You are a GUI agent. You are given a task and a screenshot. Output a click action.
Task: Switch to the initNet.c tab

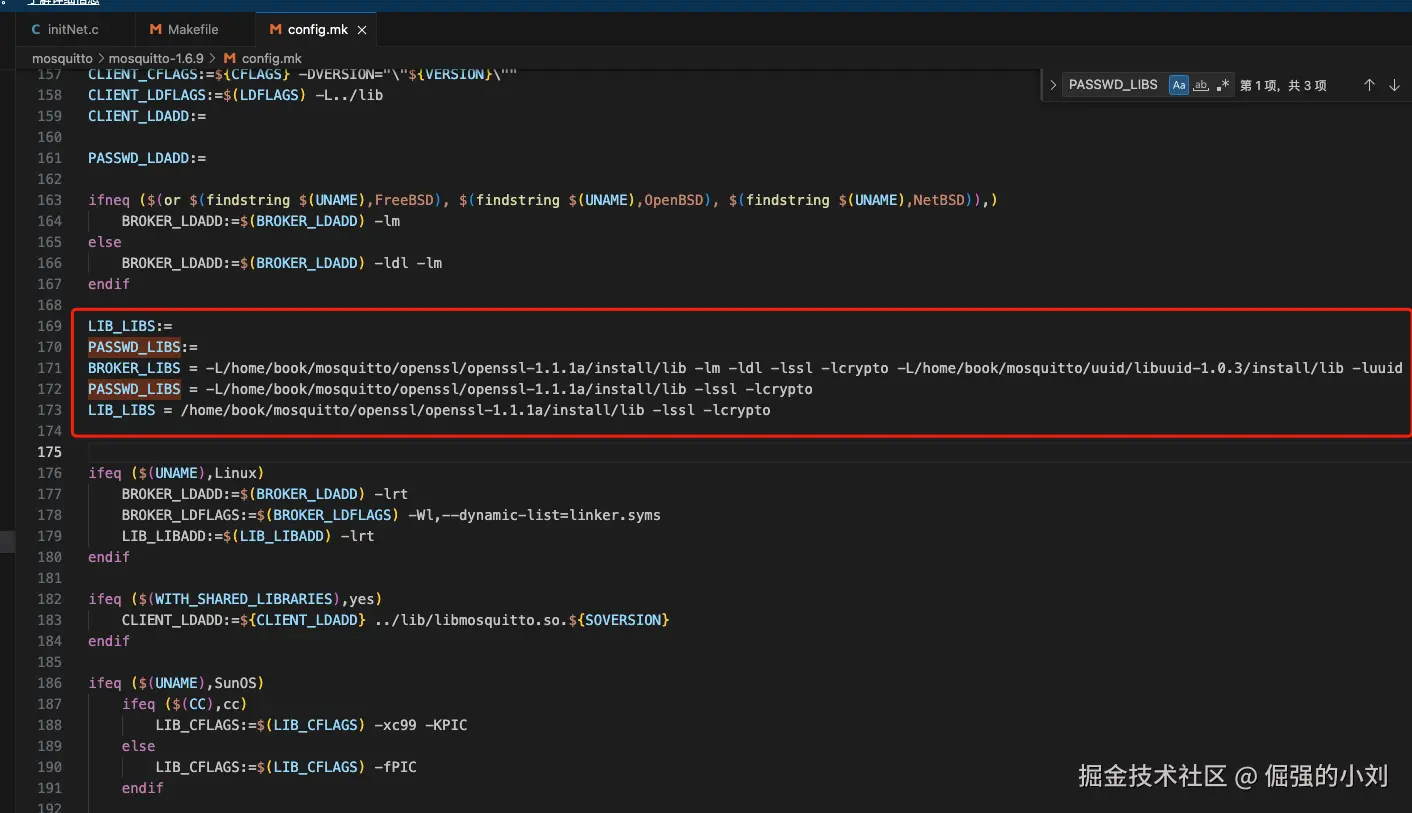pos(65,30)
